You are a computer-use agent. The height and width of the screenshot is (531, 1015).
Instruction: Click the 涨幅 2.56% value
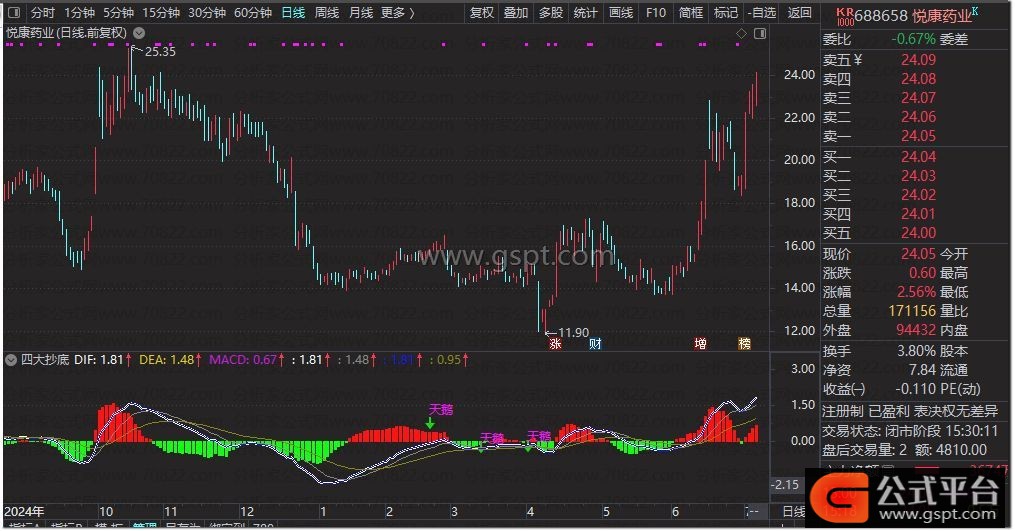click(x=916, y=292)
